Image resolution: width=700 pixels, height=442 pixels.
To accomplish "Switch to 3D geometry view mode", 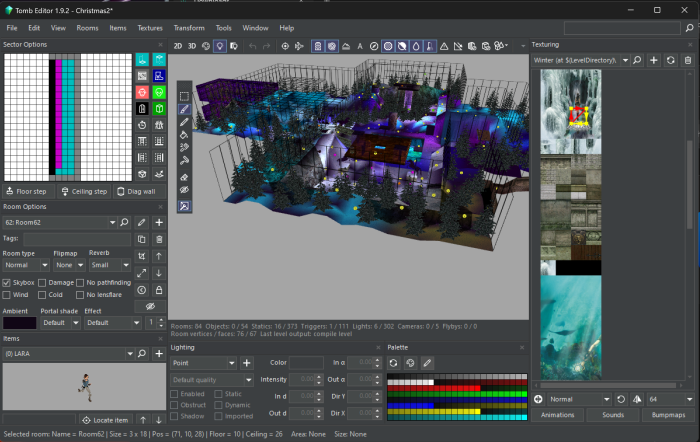I will (192, 46).
